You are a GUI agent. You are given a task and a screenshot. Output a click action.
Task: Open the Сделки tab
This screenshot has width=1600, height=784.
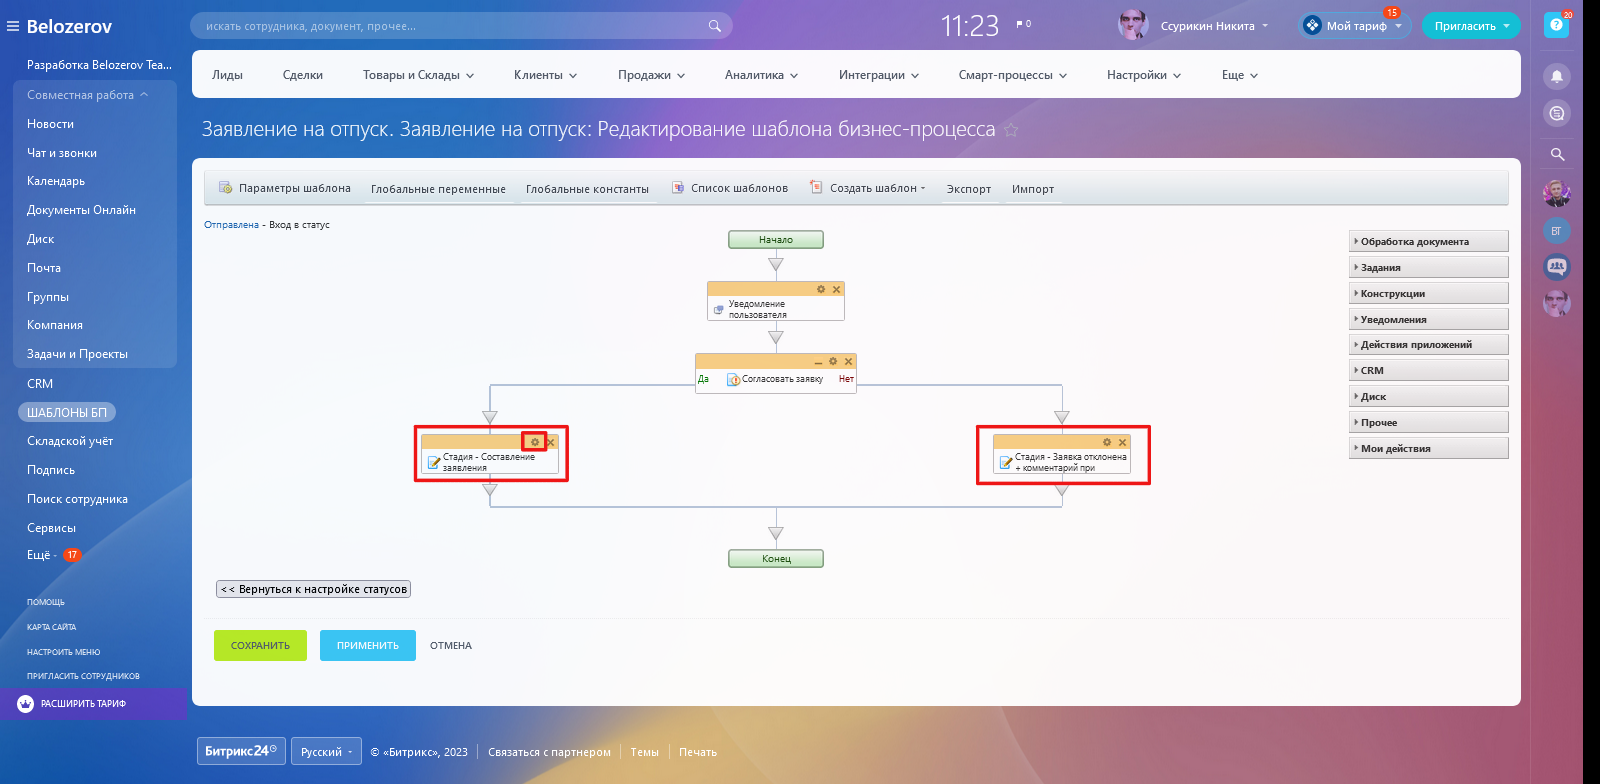coord(303,75)
